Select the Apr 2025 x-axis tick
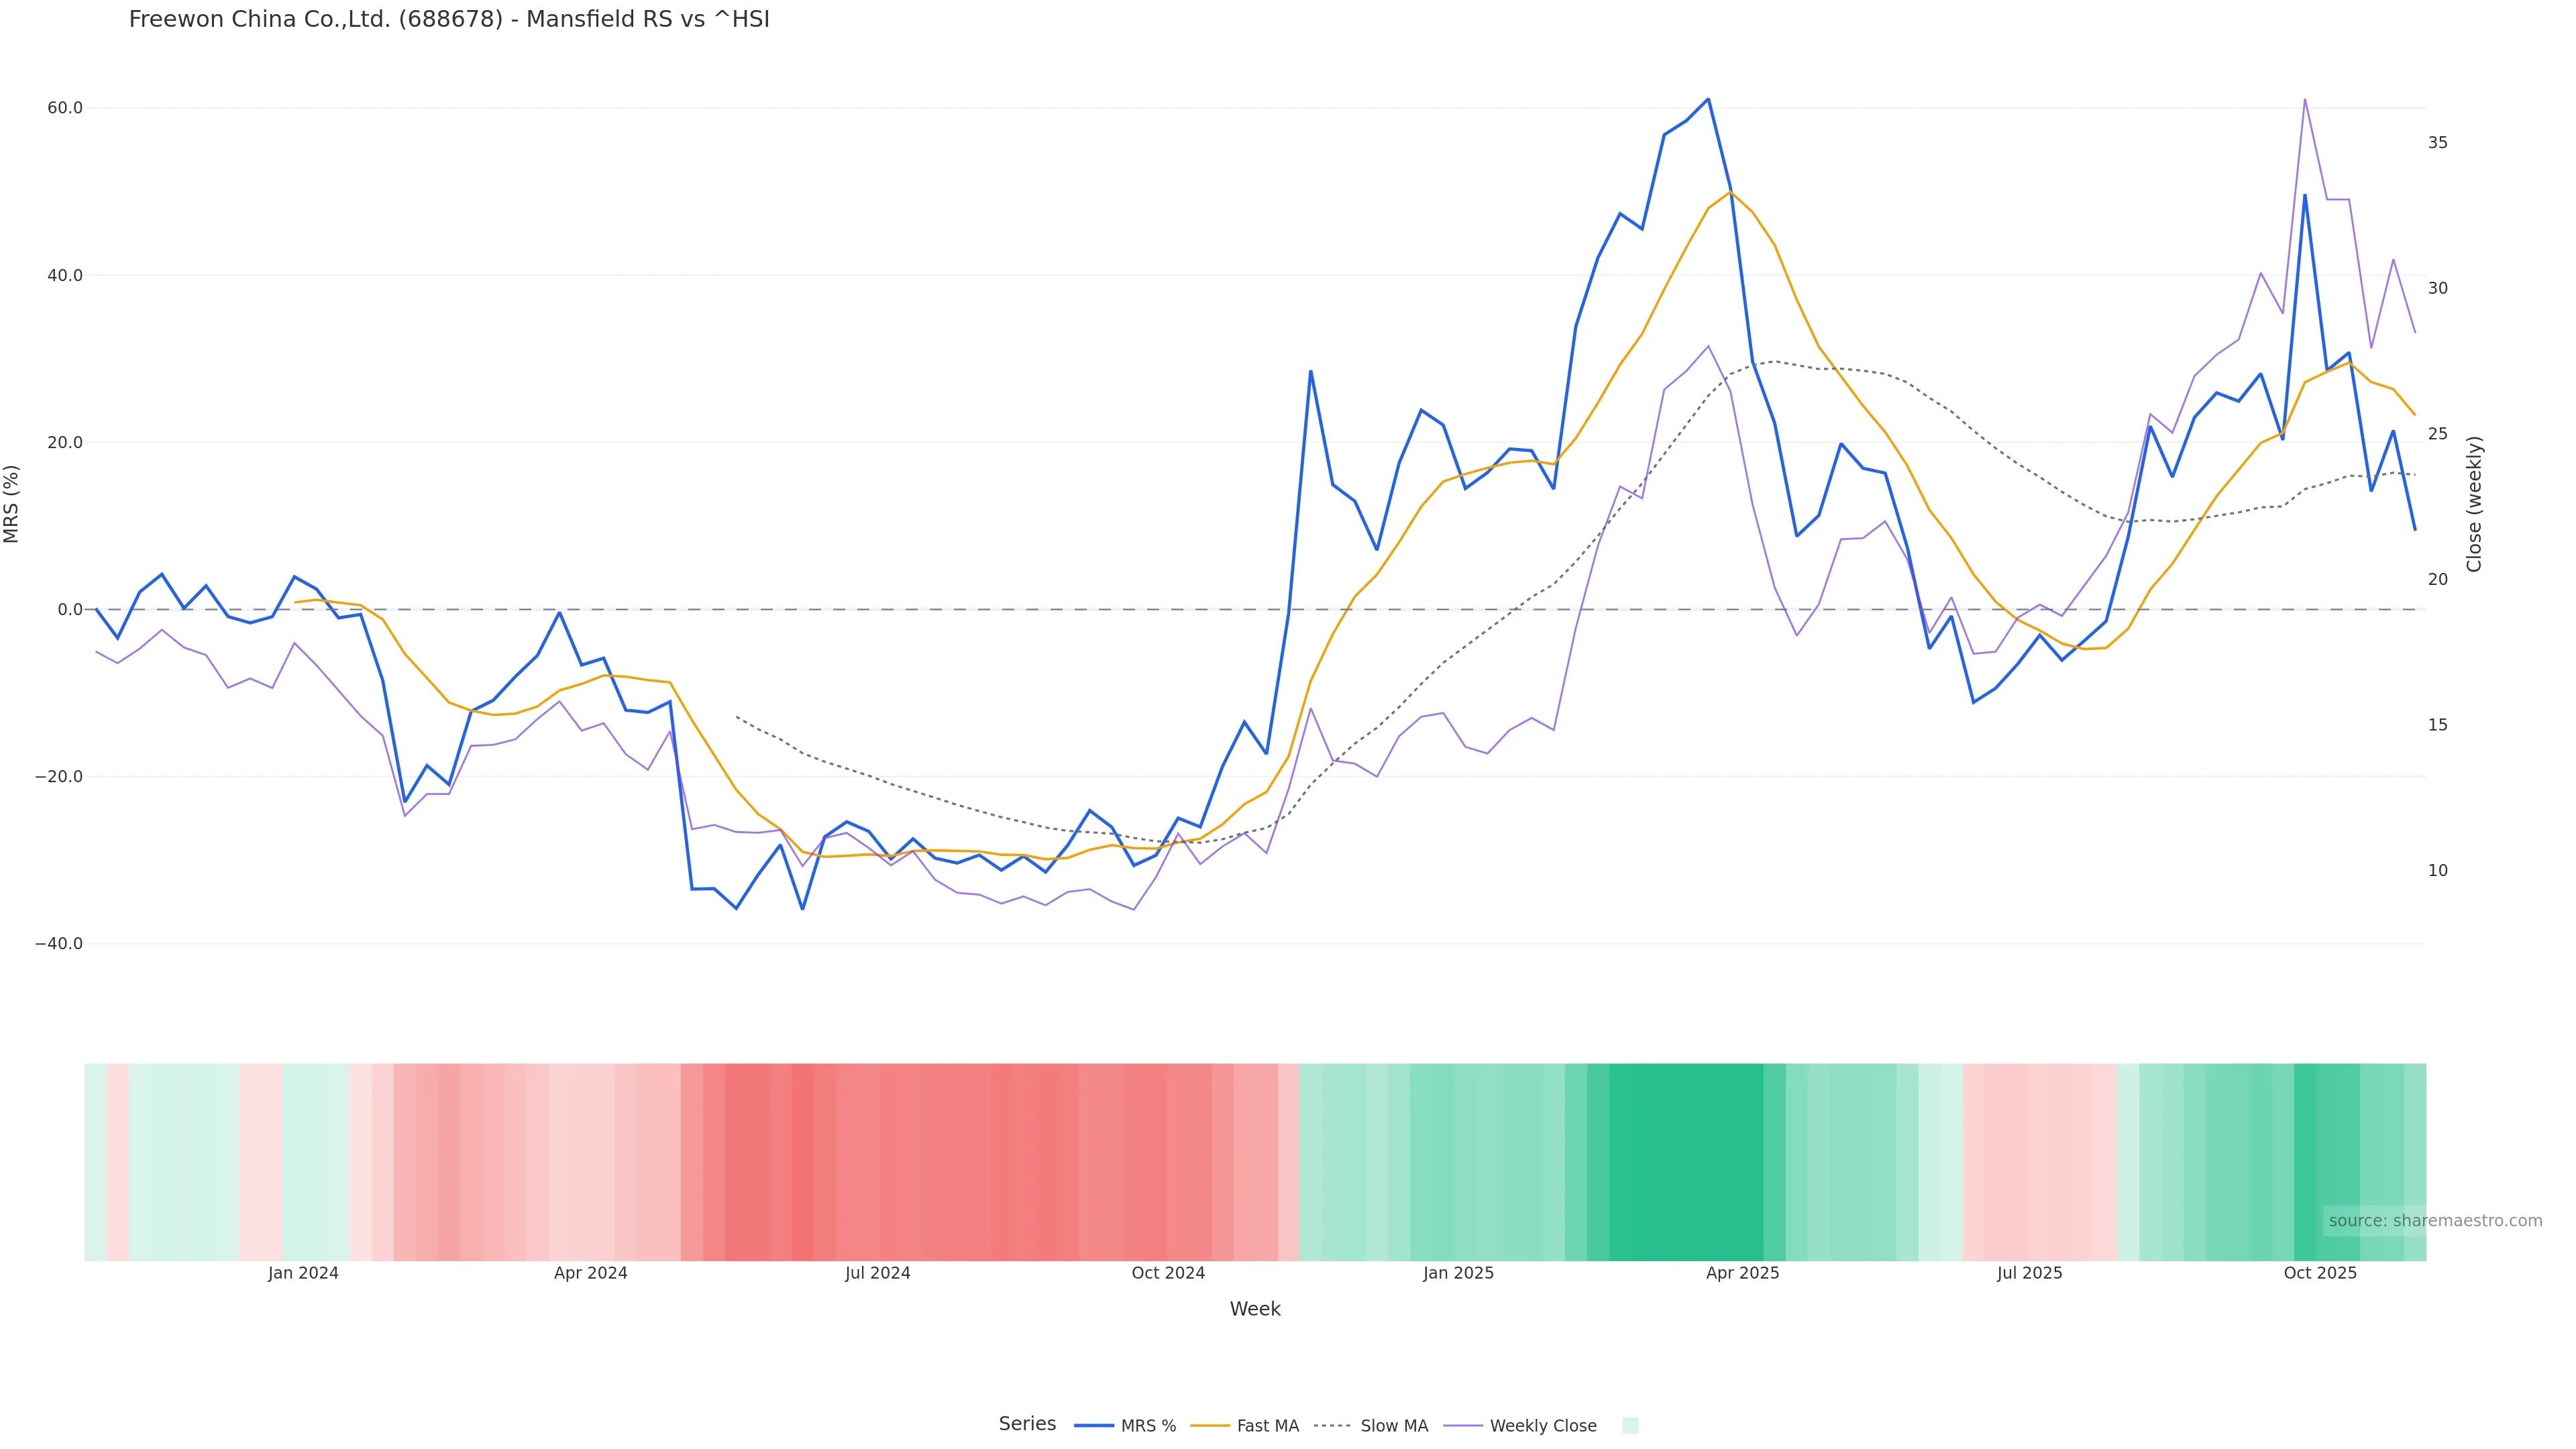Image resolution: width=2576 pixels, height=1449 pixels. (x=1742, y=1274)
